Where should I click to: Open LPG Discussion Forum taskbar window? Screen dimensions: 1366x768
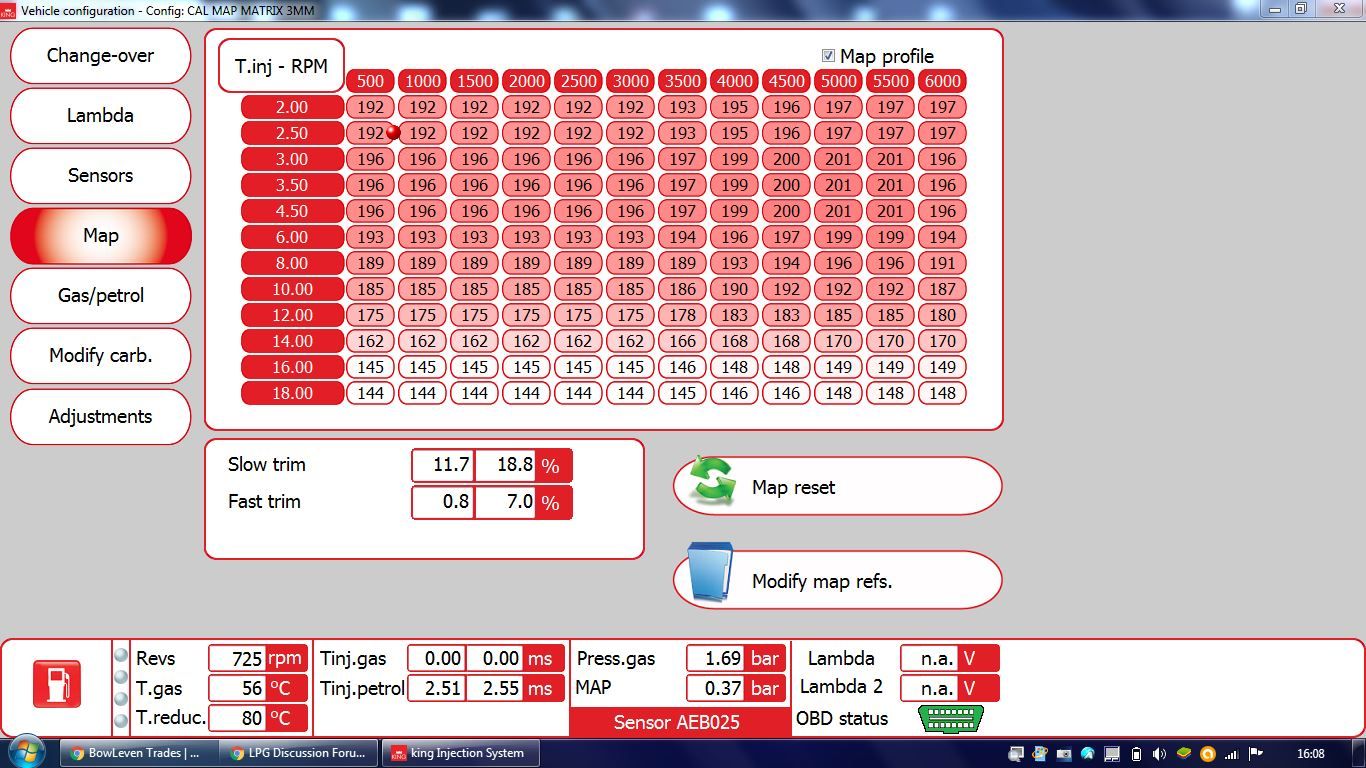299,753
